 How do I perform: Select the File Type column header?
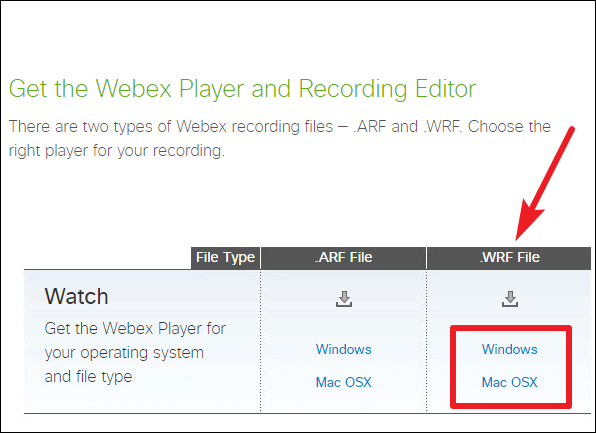pos(225,258)
